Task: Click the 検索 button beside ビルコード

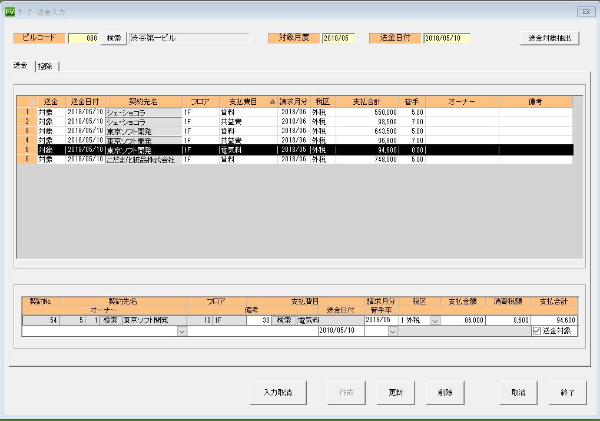Action: 114,38
